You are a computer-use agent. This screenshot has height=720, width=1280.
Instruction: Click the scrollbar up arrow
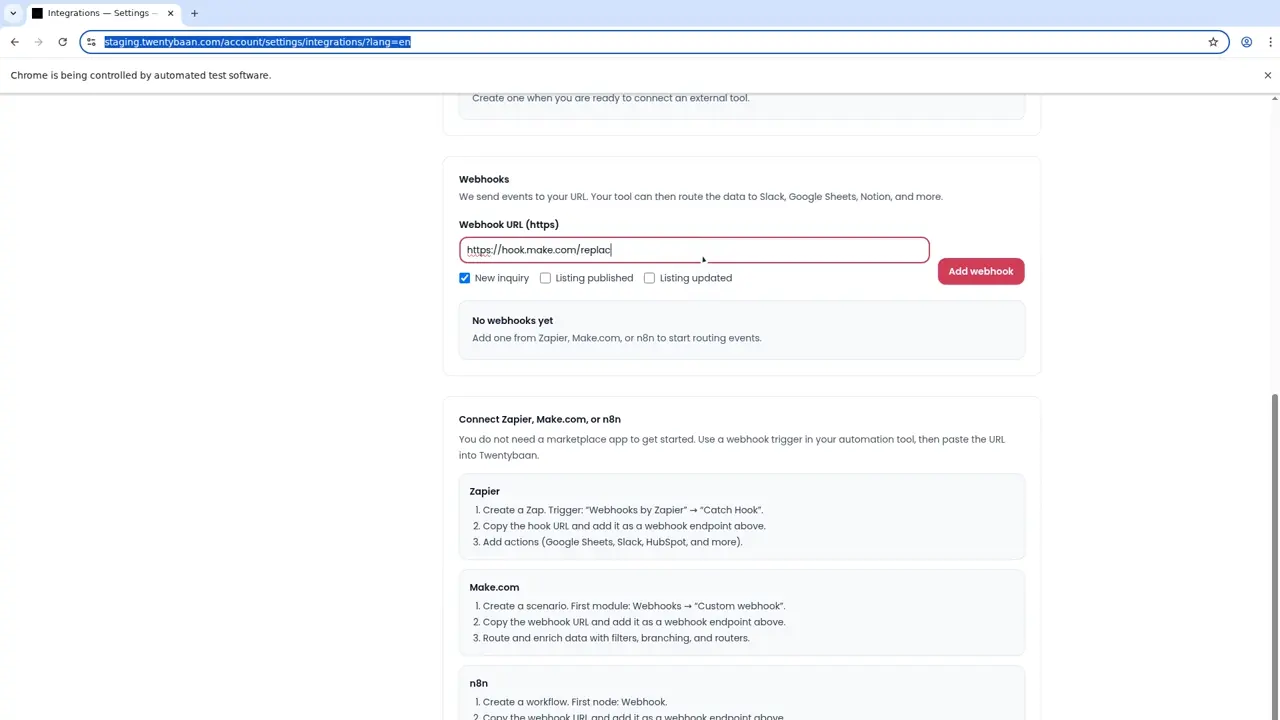[x=1273, y=97]
